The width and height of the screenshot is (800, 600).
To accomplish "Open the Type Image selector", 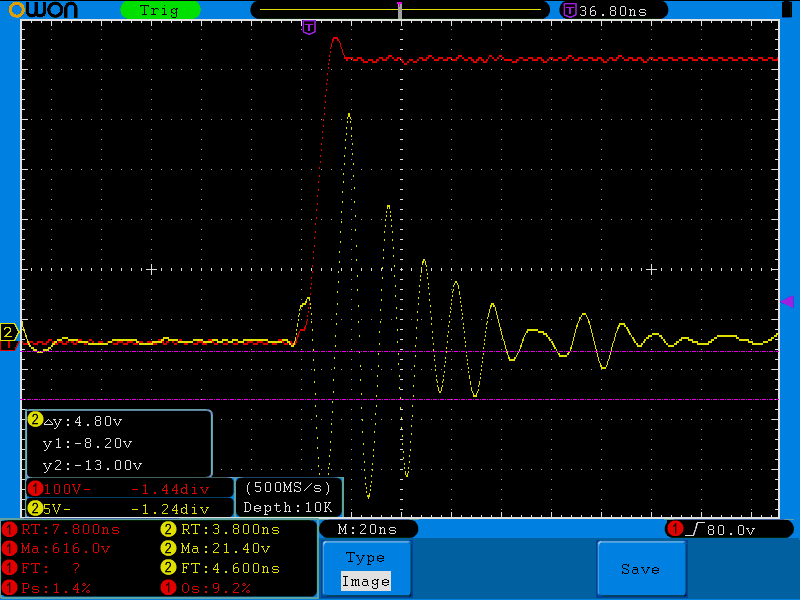I will [x=365, y=569].
